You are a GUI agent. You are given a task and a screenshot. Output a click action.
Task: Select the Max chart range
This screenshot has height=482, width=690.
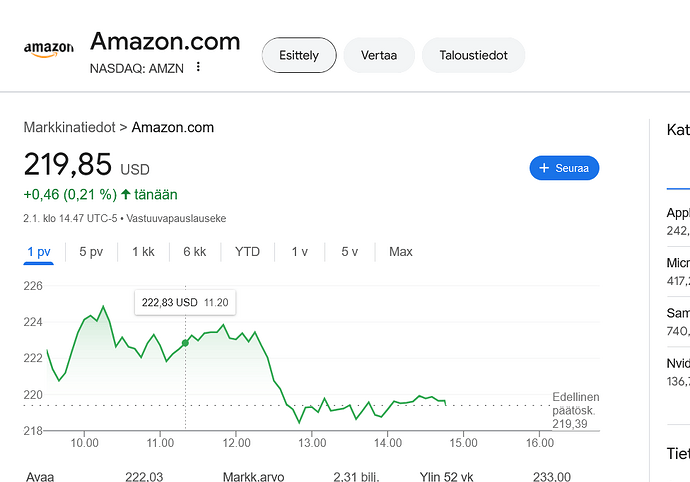tap(400, 252)
